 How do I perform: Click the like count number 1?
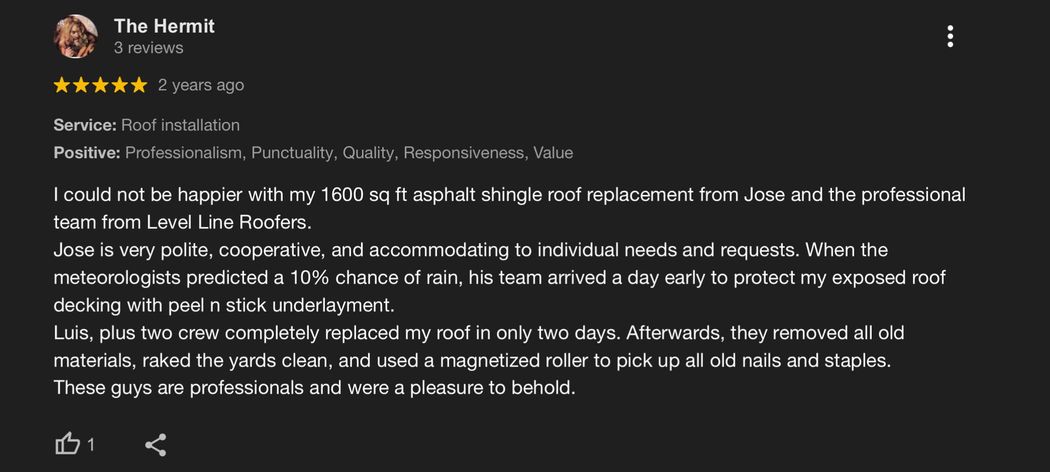click(91, 445)
